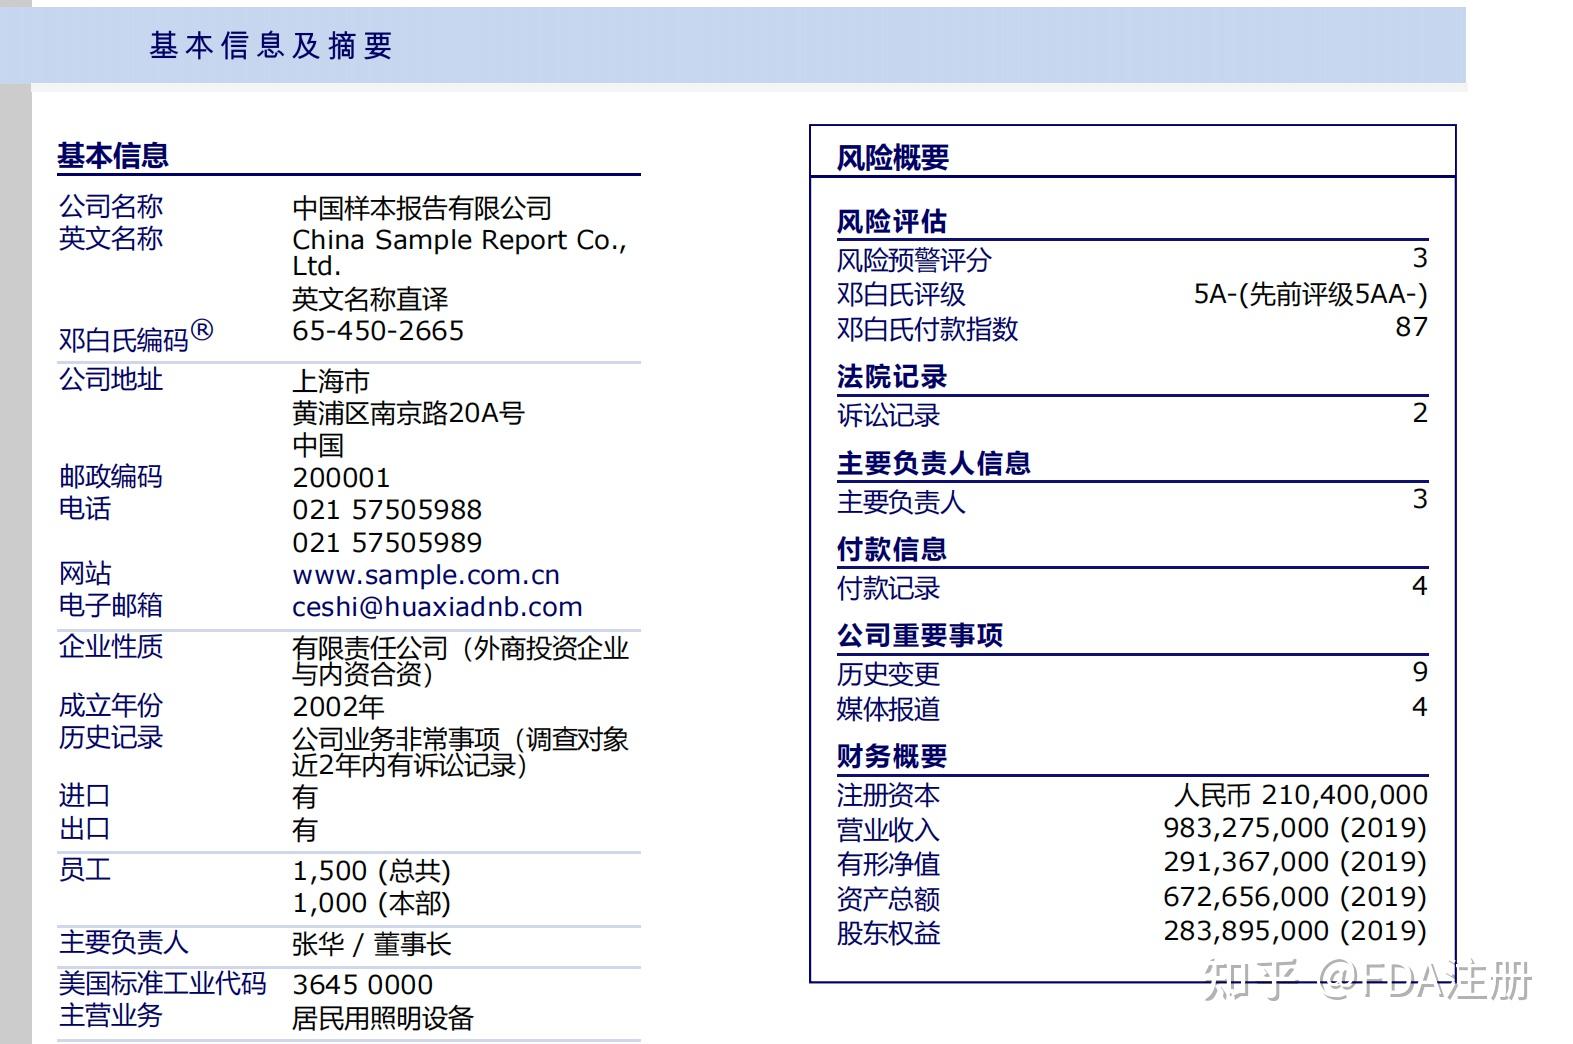1573x1044 pixels.
Task: Select SIC code 3645 0000
Action: pyautogui.click(x=363, y=985)
